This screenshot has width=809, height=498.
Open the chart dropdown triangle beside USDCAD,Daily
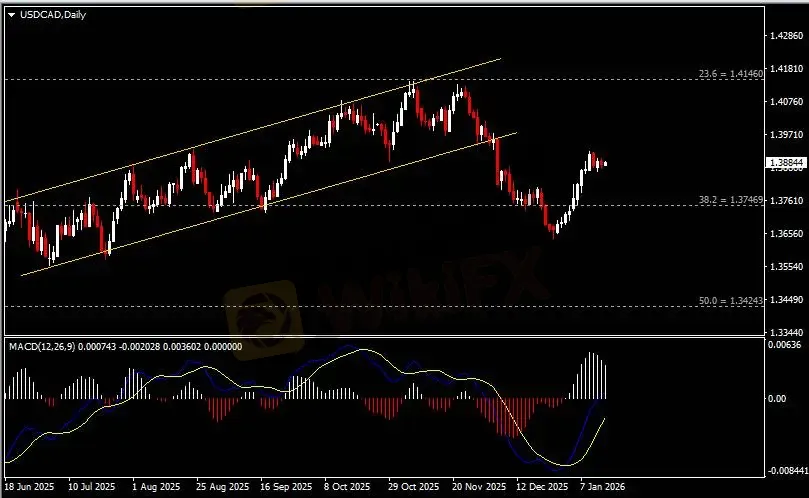point(11,15)
